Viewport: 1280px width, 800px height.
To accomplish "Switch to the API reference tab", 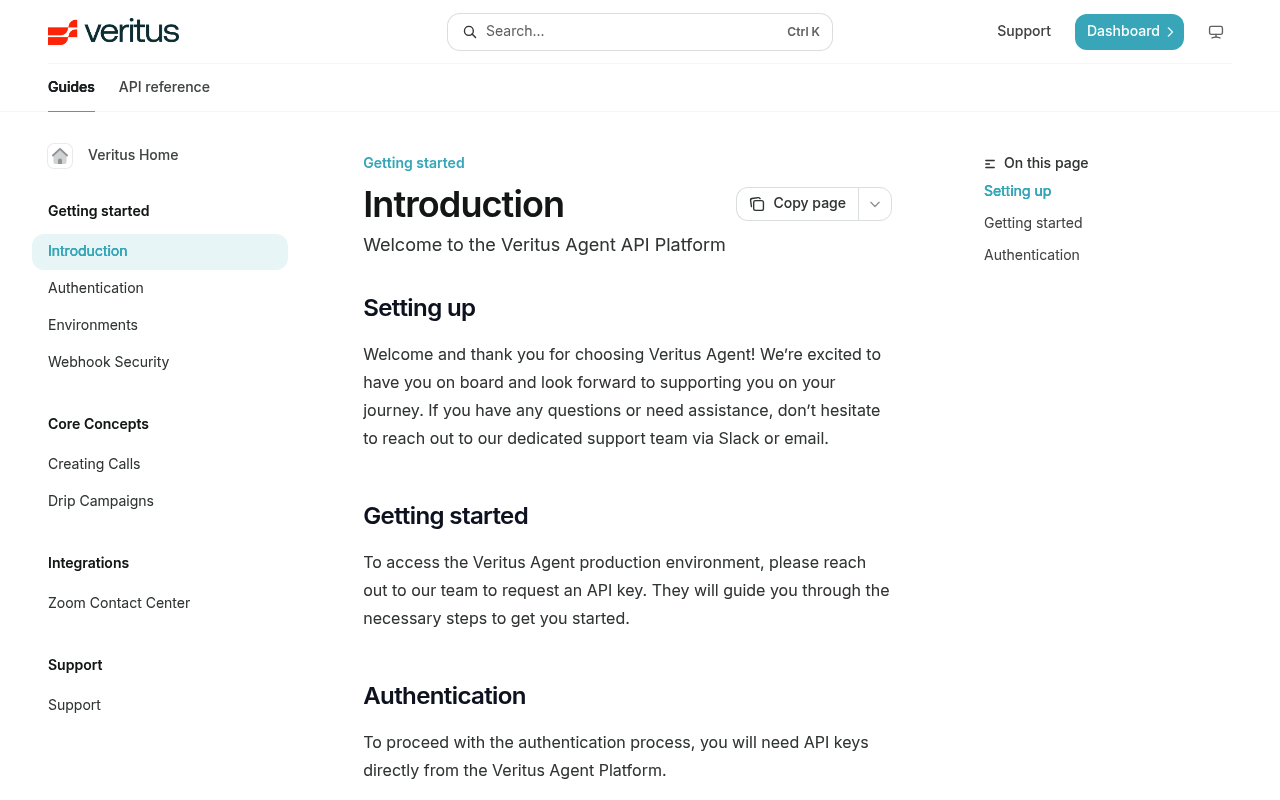I will pyautogui.click(x=164, y=87).
